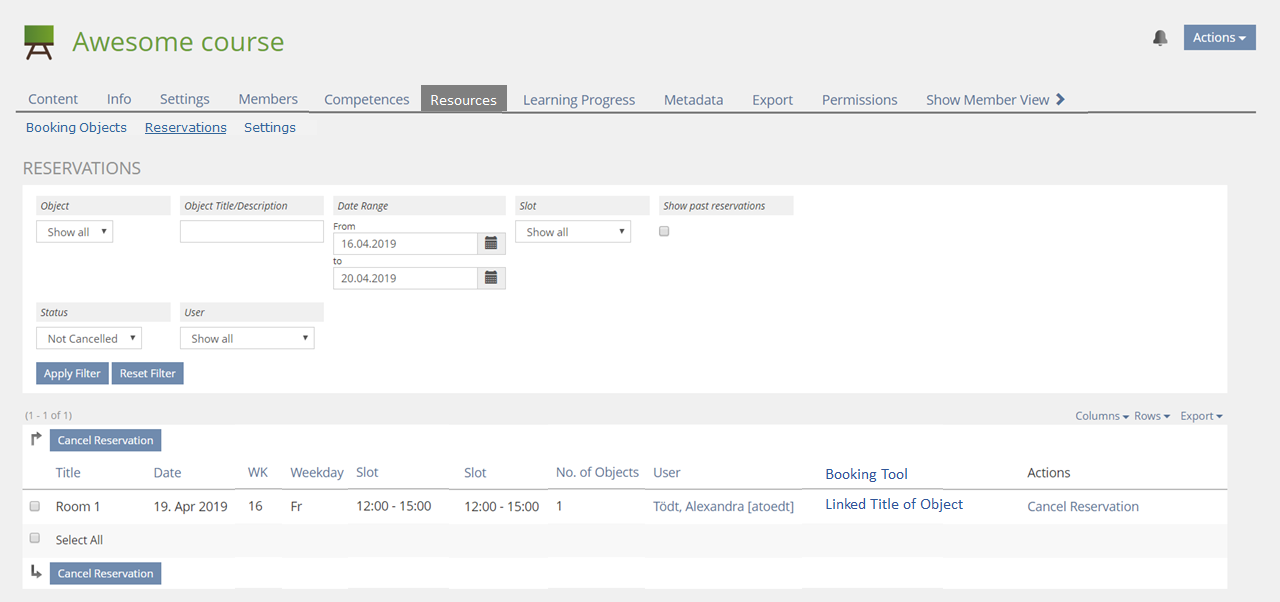Open the Slot filter dropdown

(572, 232)
